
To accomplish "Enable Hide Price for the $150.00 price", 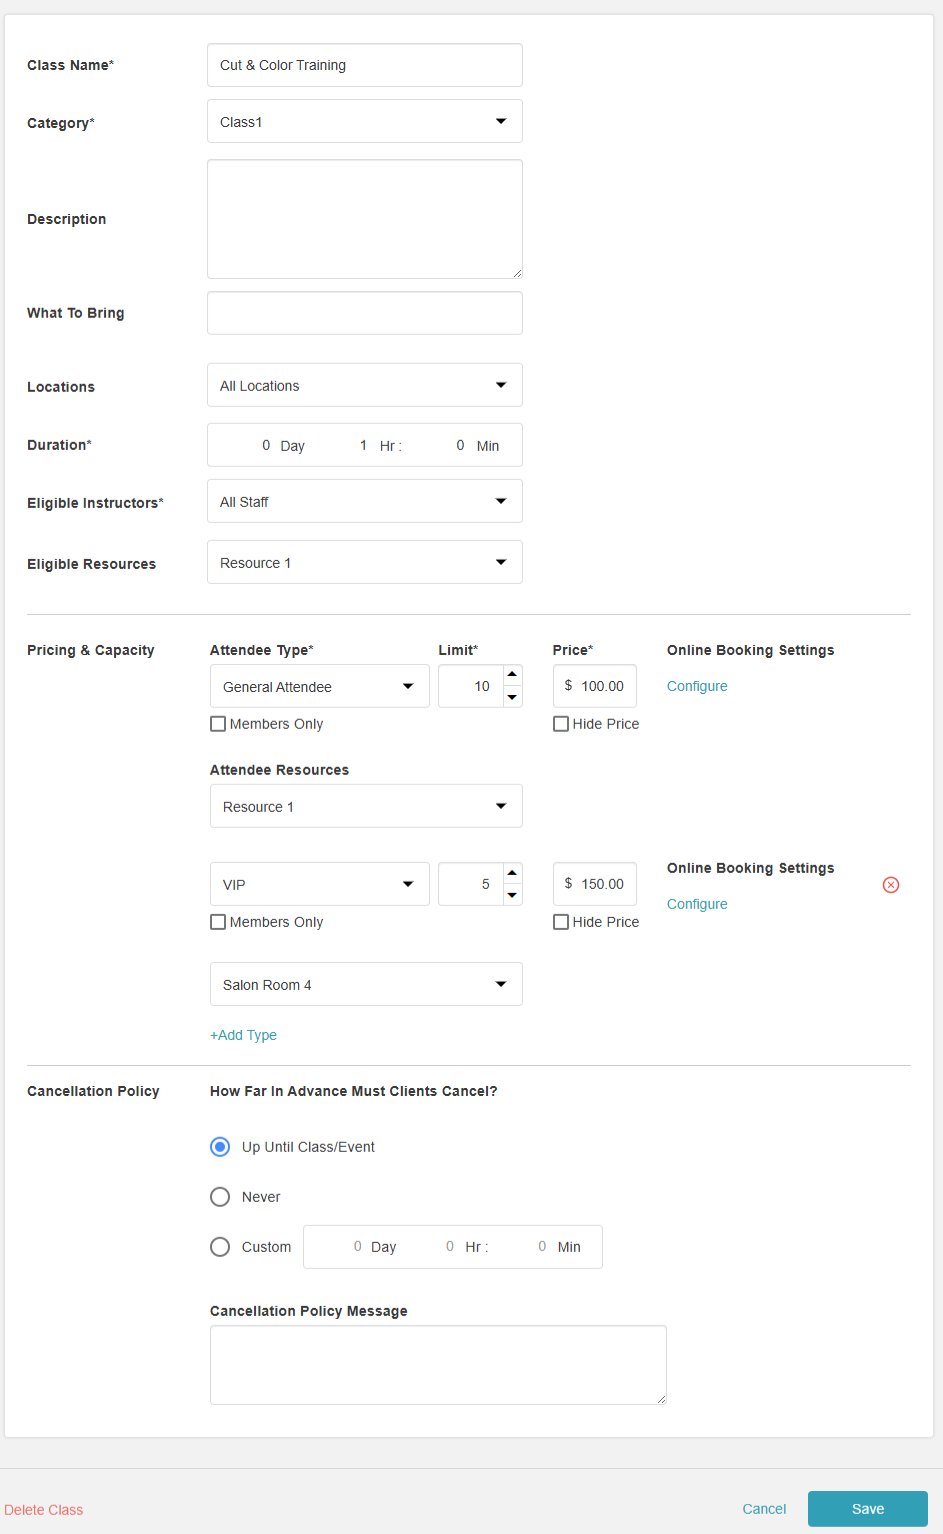I will [561, 922].
